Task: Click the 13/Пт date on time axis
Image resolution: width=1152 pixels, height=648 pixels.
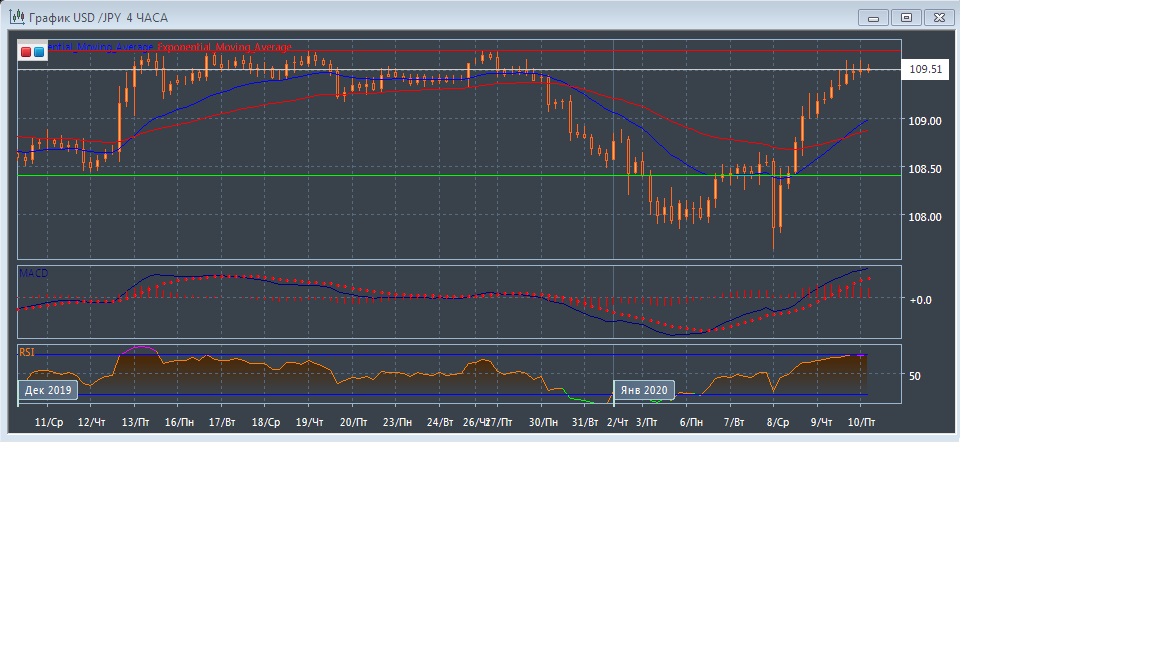Action: tap(136, 423)
